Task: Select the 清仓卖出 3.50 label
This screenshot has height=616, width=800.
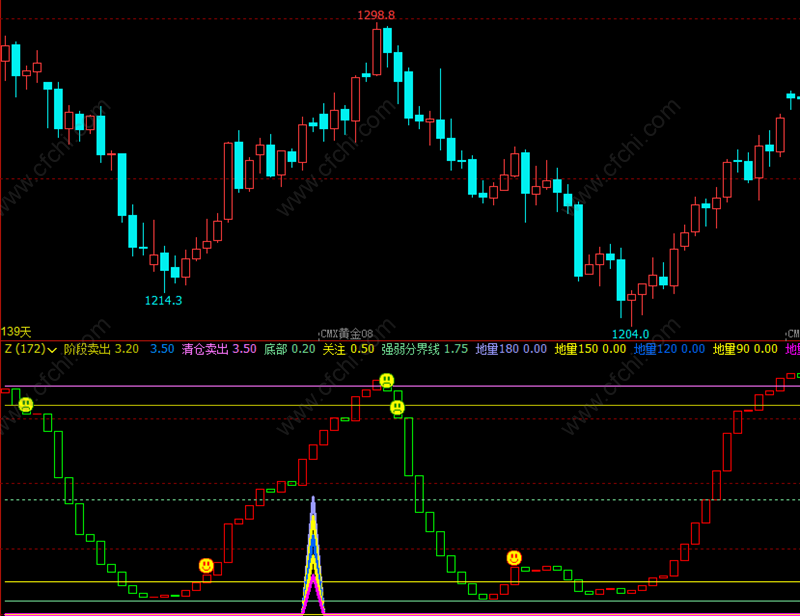Action: [x=219, y=349]
